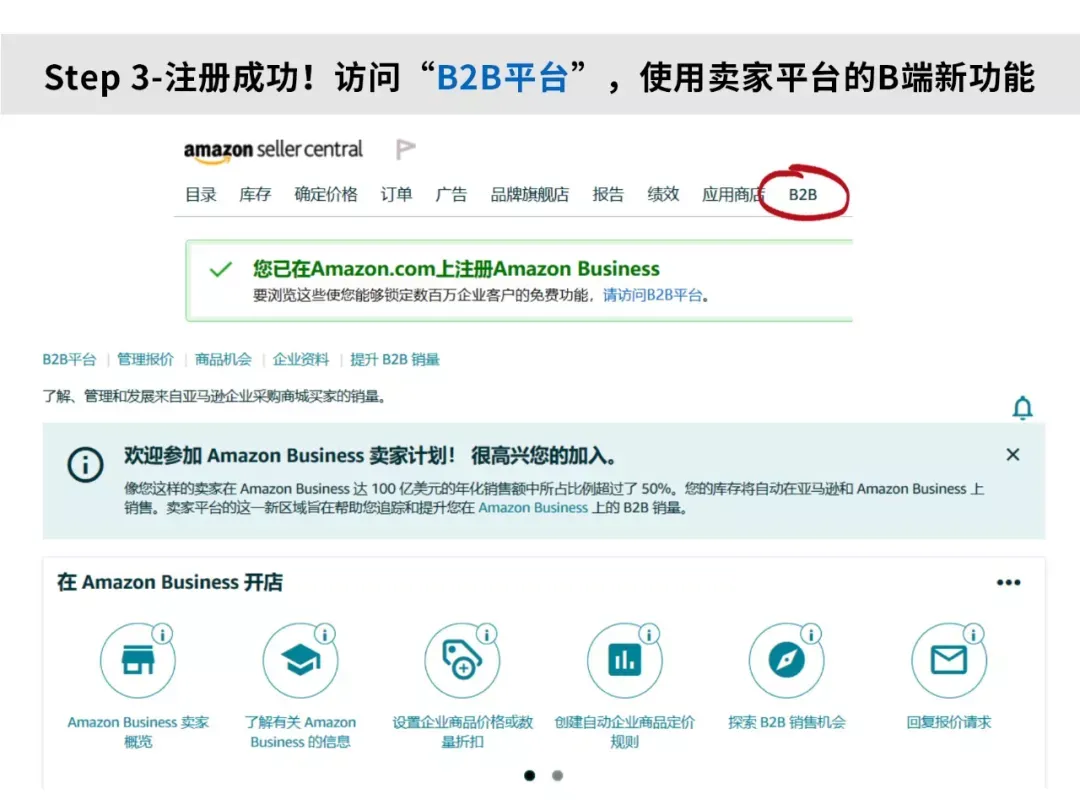
Task: Open the 应用商店 menu
Action: click(734, 195)
